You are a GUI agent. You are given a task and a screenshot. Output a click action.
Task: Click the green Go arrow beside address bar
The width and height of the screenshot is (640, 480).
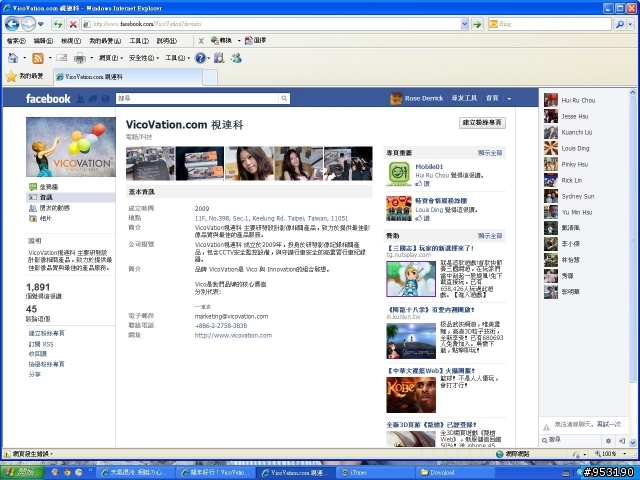point(477,24)
